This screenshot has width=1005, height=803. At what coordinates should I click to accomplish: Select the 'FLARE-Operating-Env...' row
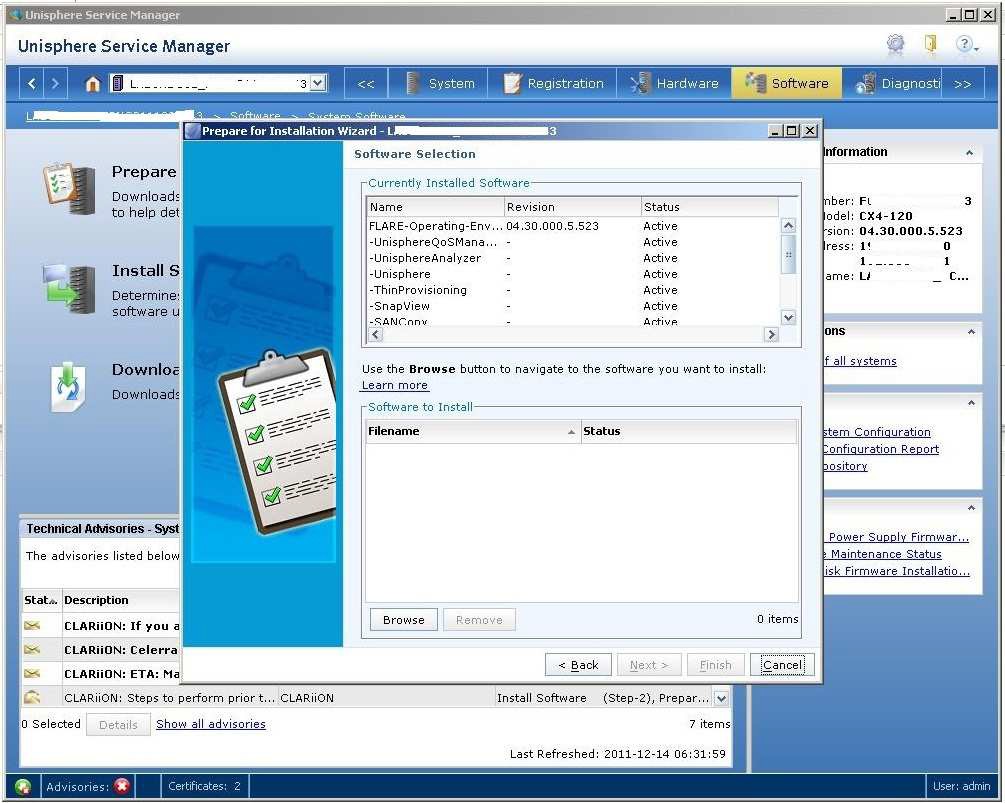pos(572,226)
